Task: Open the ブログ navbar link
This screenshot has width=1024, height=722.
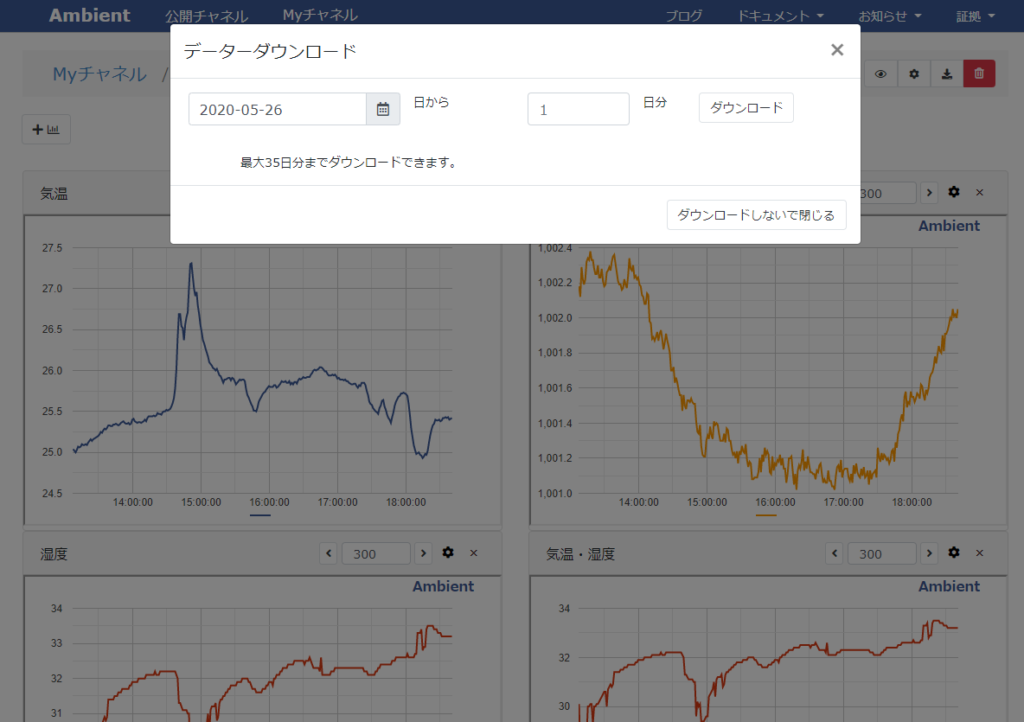Action: tap(684, 16)
